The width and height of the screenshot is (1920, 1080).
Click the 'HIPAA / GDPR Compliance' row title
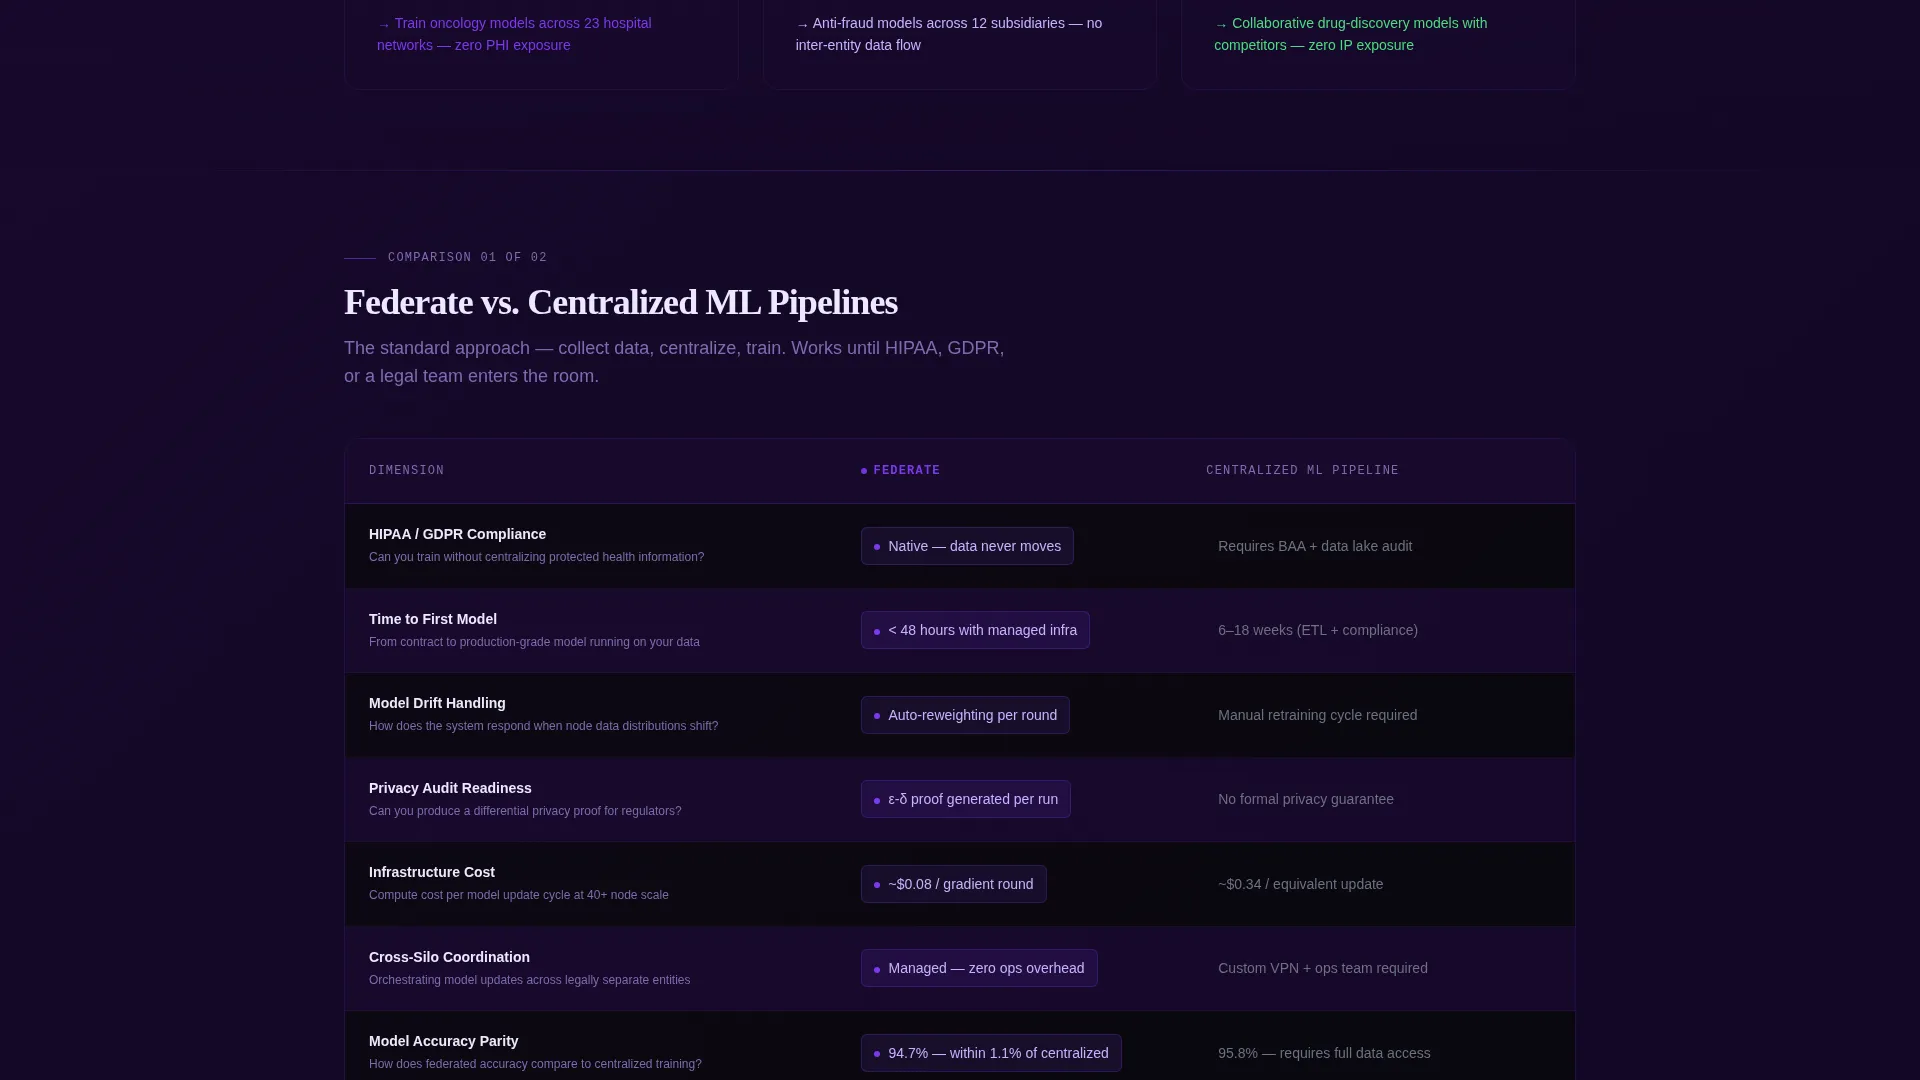point(457,534)
